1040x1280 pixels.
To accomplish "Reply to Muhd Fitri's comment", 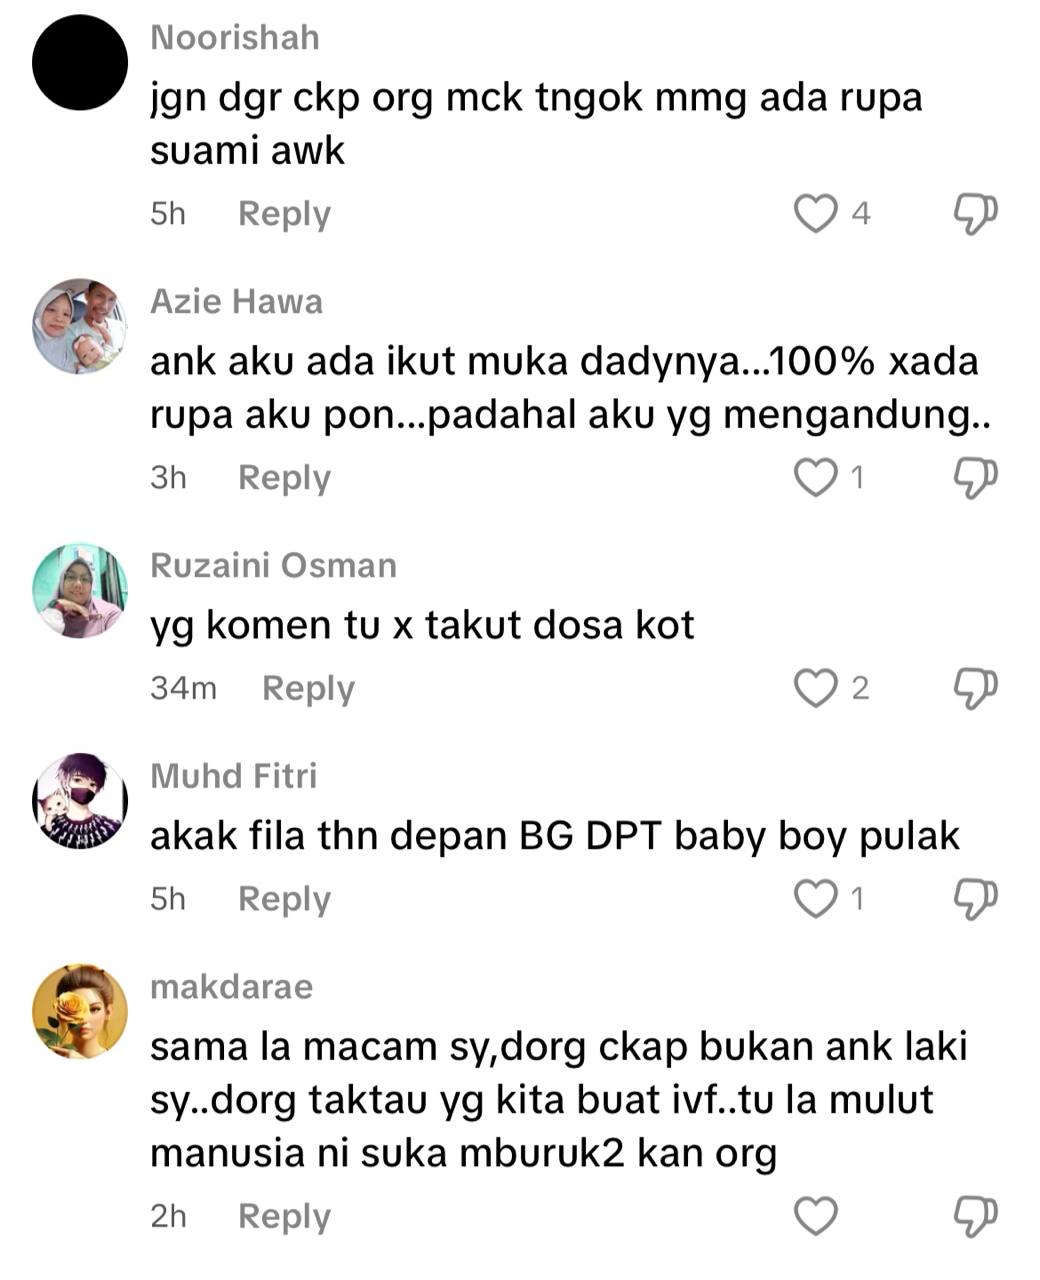I will click(284, 900).
